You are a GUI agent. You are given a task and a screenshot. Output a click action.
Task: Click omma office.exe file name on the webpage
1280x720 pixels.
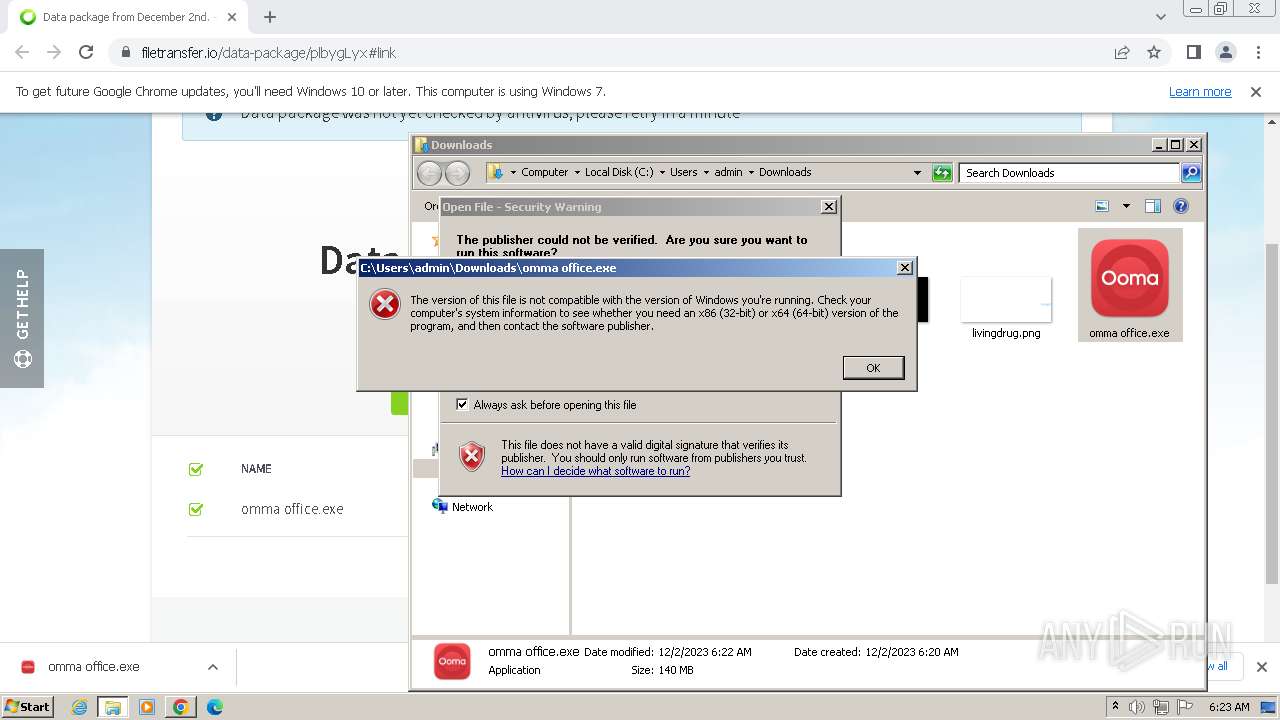(292, 509)
